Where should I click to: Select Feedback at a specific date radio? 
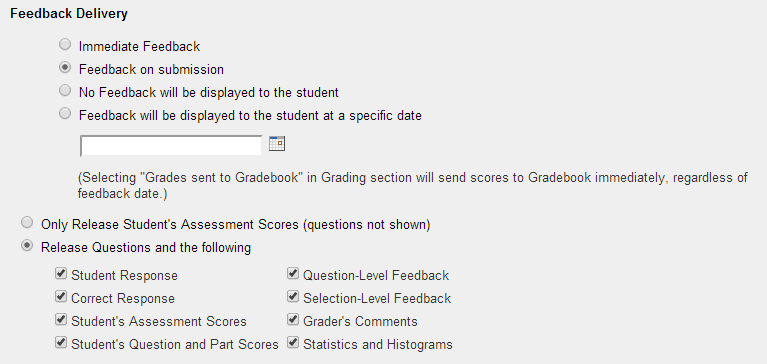click(x=65, y=114)
